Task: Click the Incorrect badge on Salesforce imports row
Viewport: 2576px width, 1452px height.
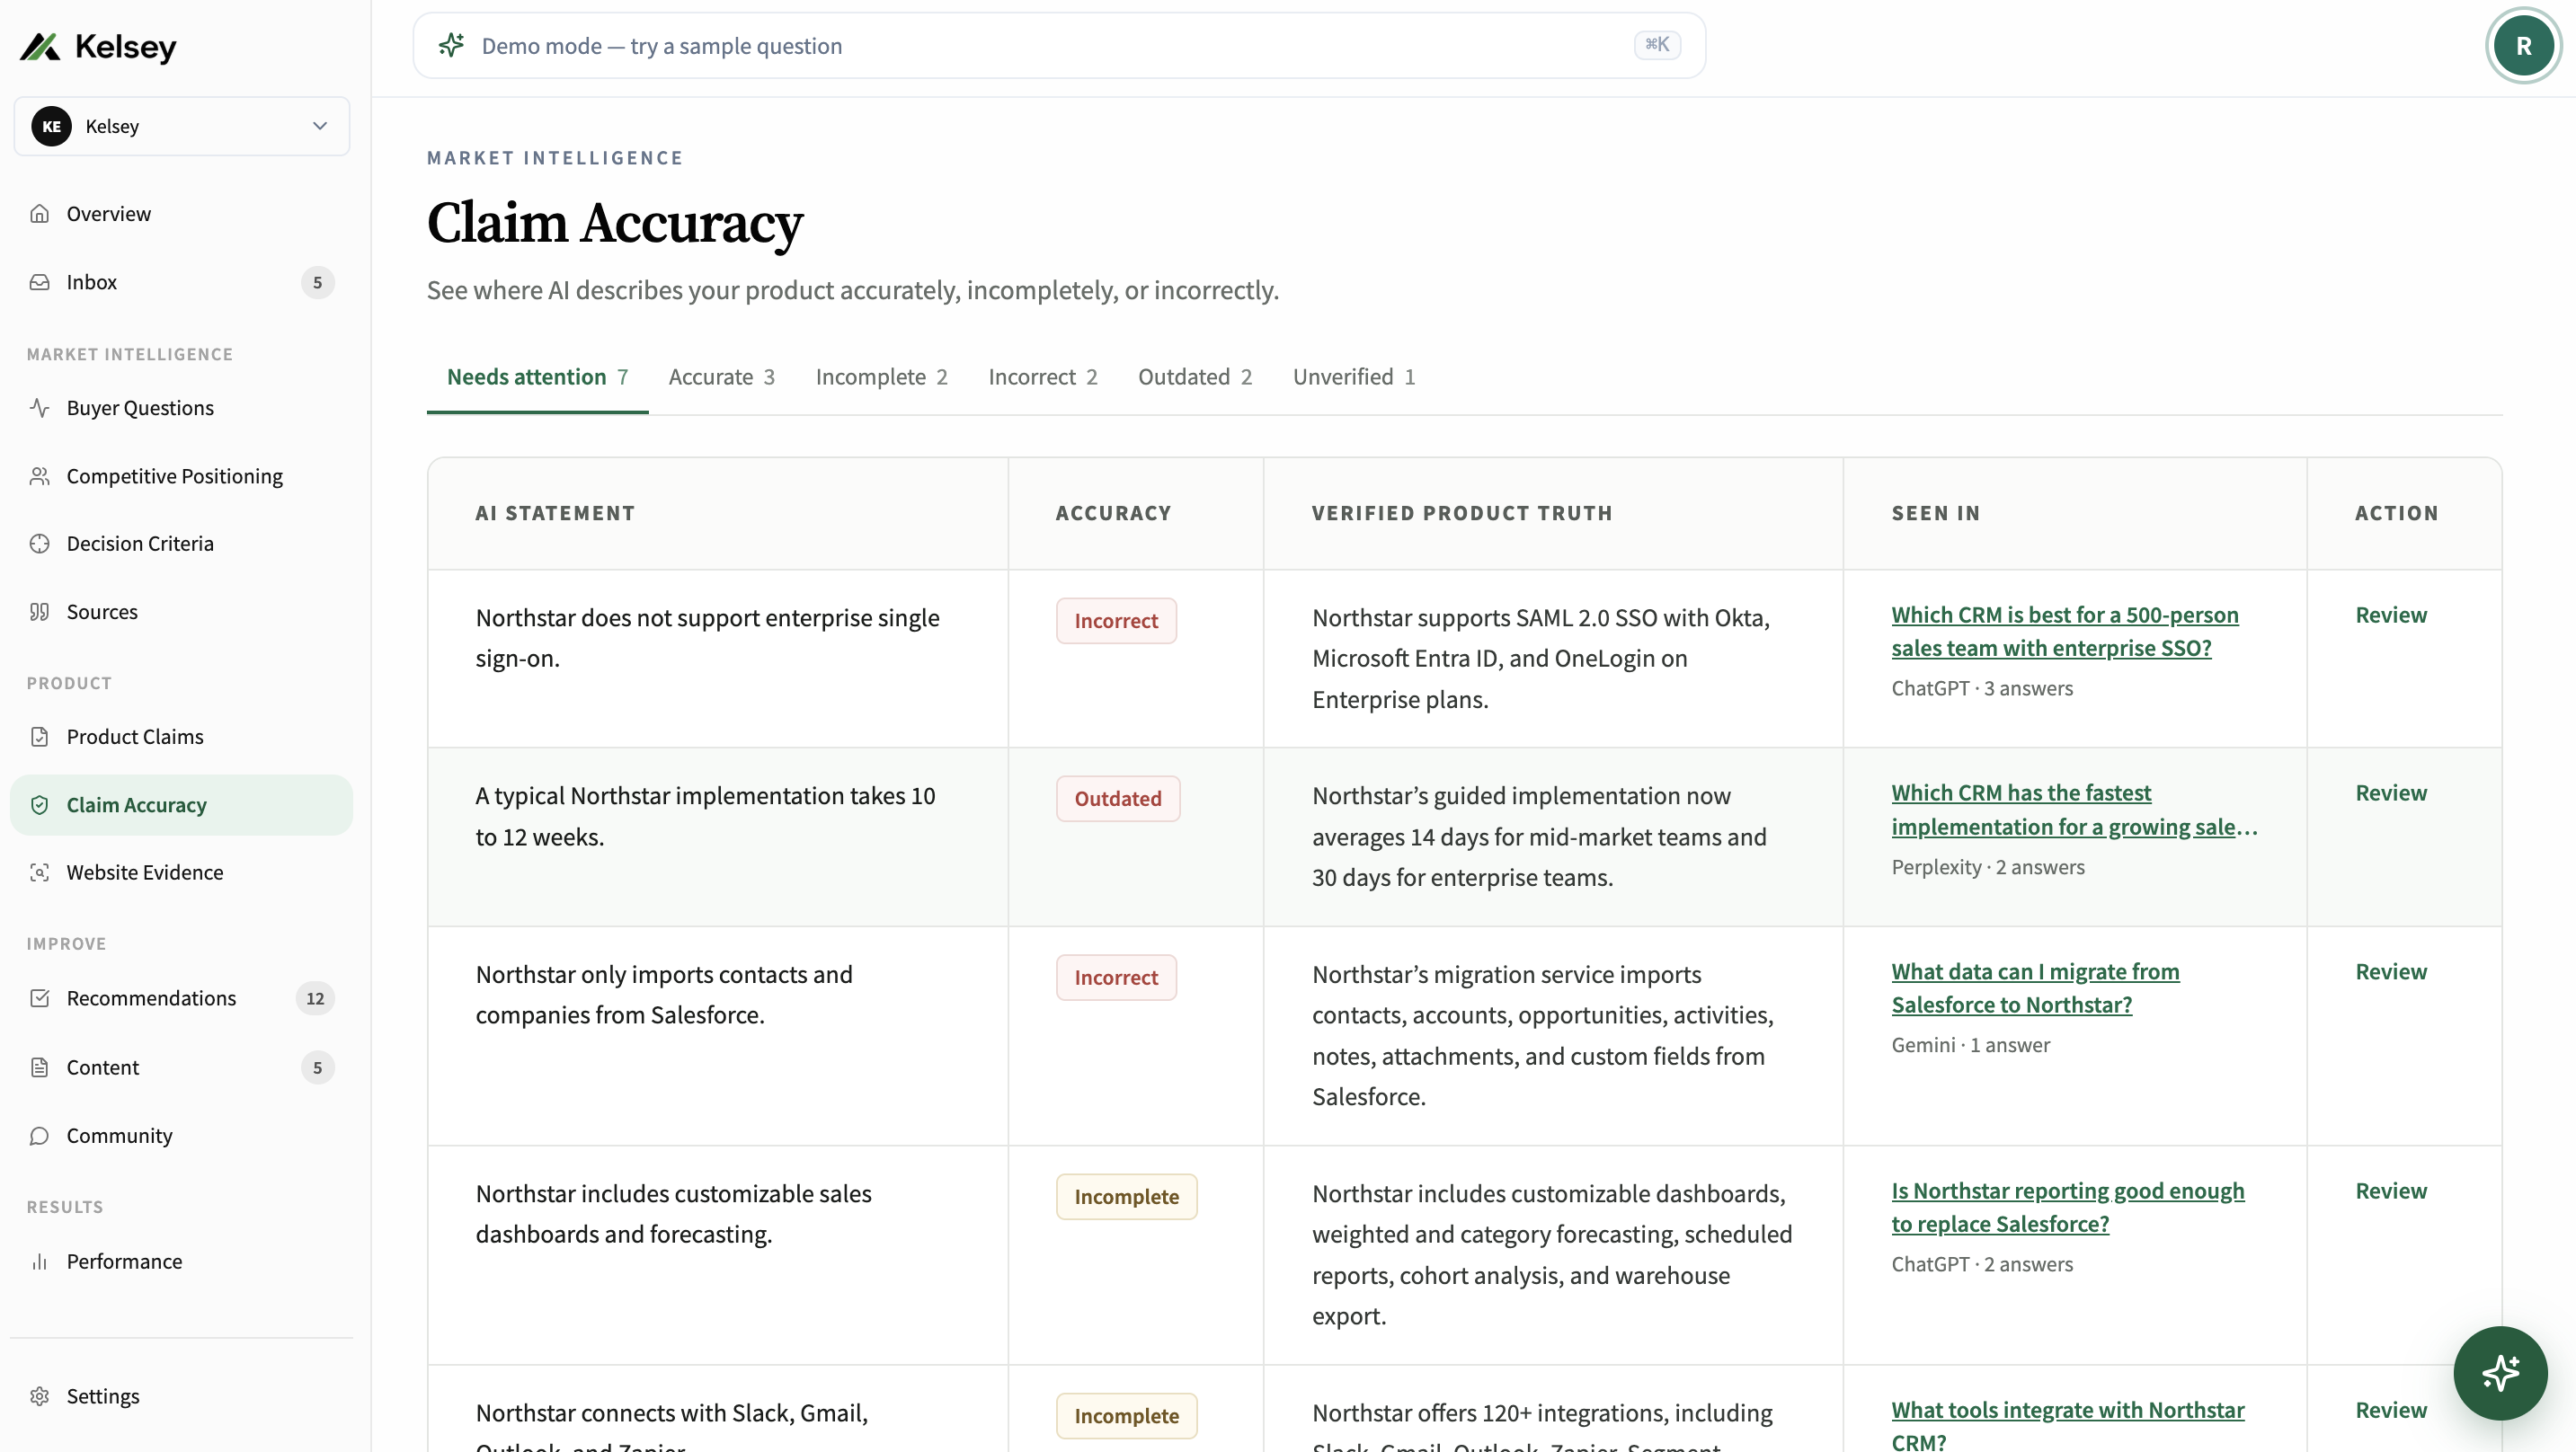Action: [1116, 978]
